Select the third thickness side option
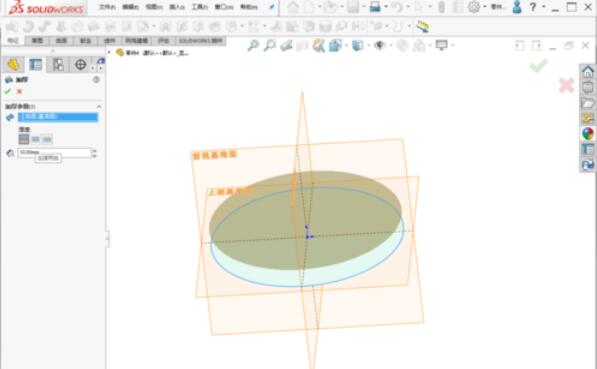This screenshot has height=369, width=597. click(x=47, y=139)
